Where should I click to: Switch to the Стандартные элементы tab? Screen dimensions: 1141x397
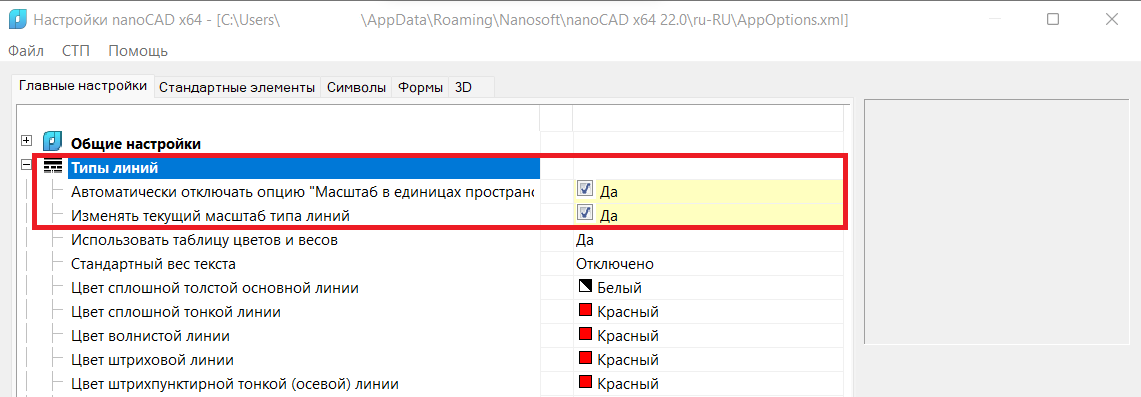point(237,88)
